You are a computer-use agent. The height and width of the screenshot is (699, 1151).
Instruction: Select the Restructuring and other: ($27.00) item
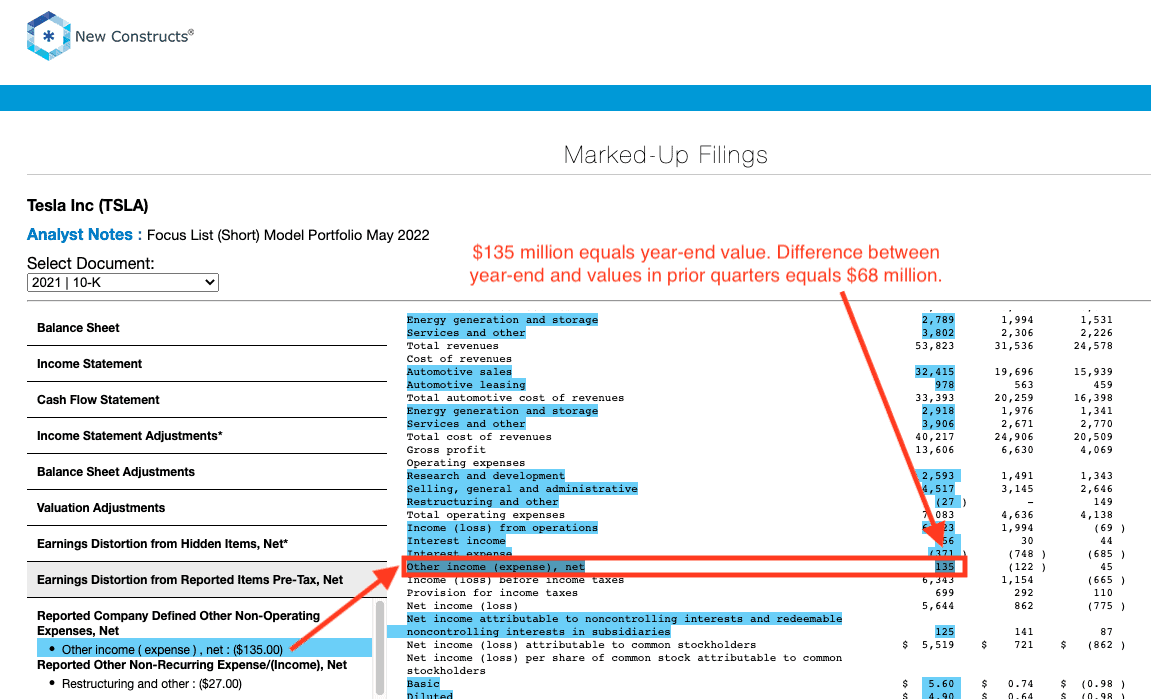coord(151,684)
